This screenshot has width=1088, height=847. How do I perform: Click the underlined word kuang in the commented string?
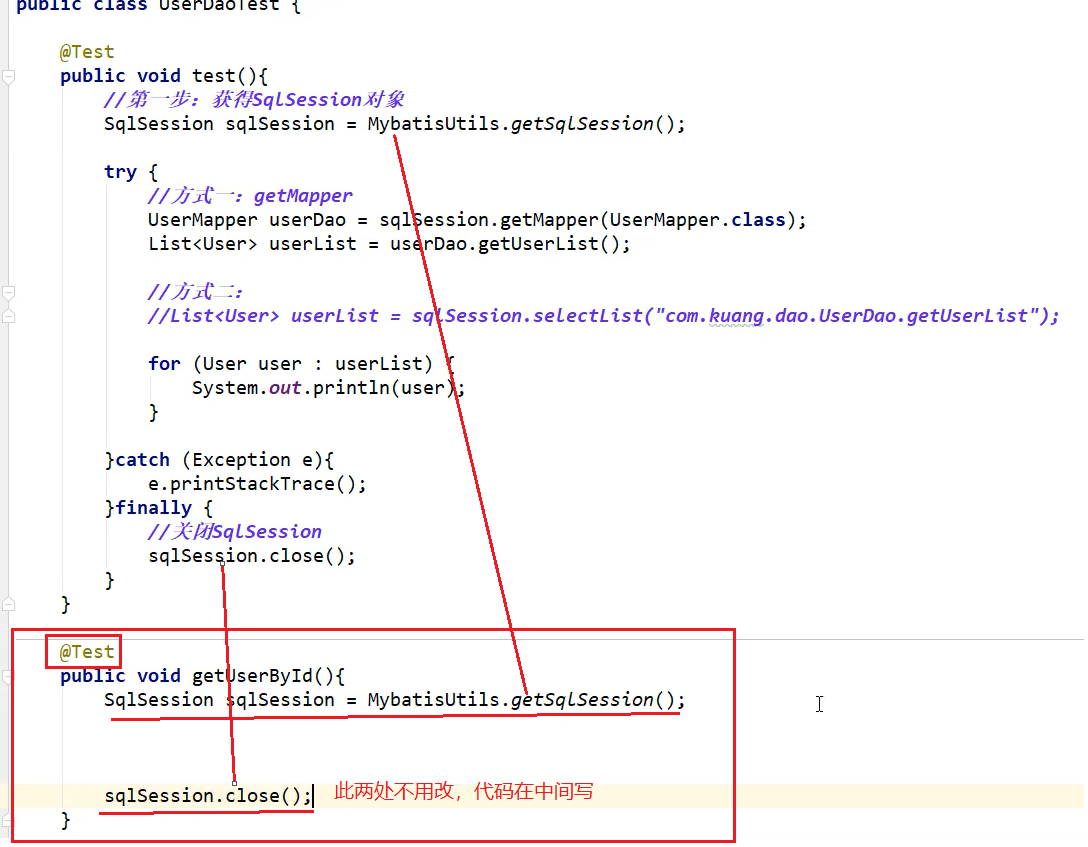pyautogui.click(x=736, y=316)
